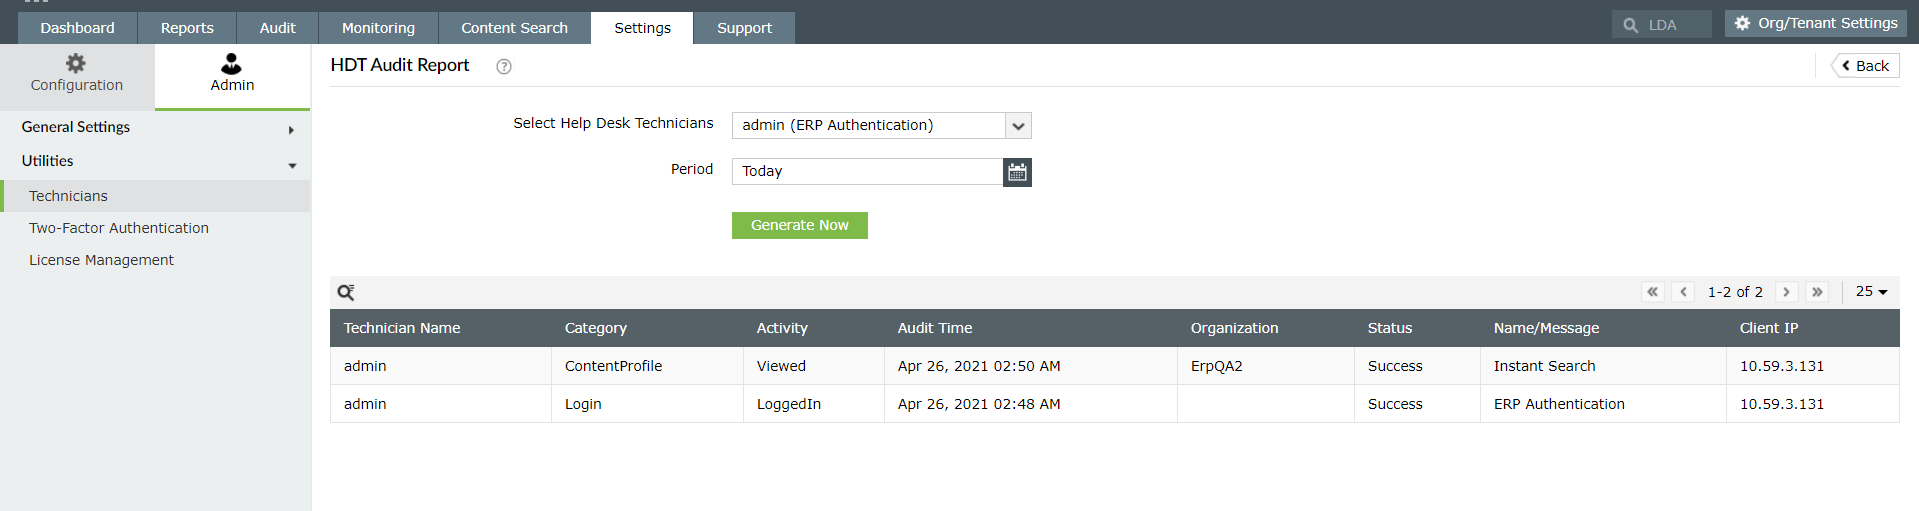Open the Content Search tab
This screenshot has height=511, width=1919.
coord(514,28)
